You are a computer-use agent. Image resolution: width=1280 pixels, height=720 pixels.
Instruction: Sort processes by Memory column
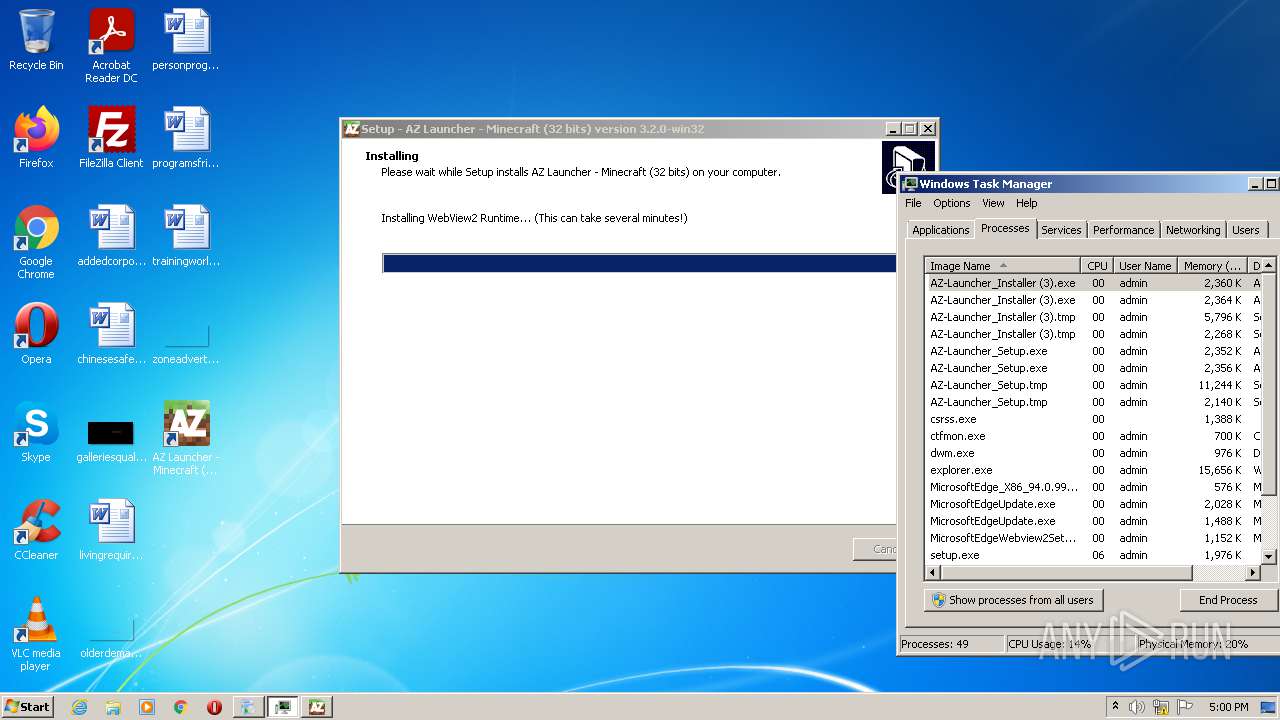1213,266
